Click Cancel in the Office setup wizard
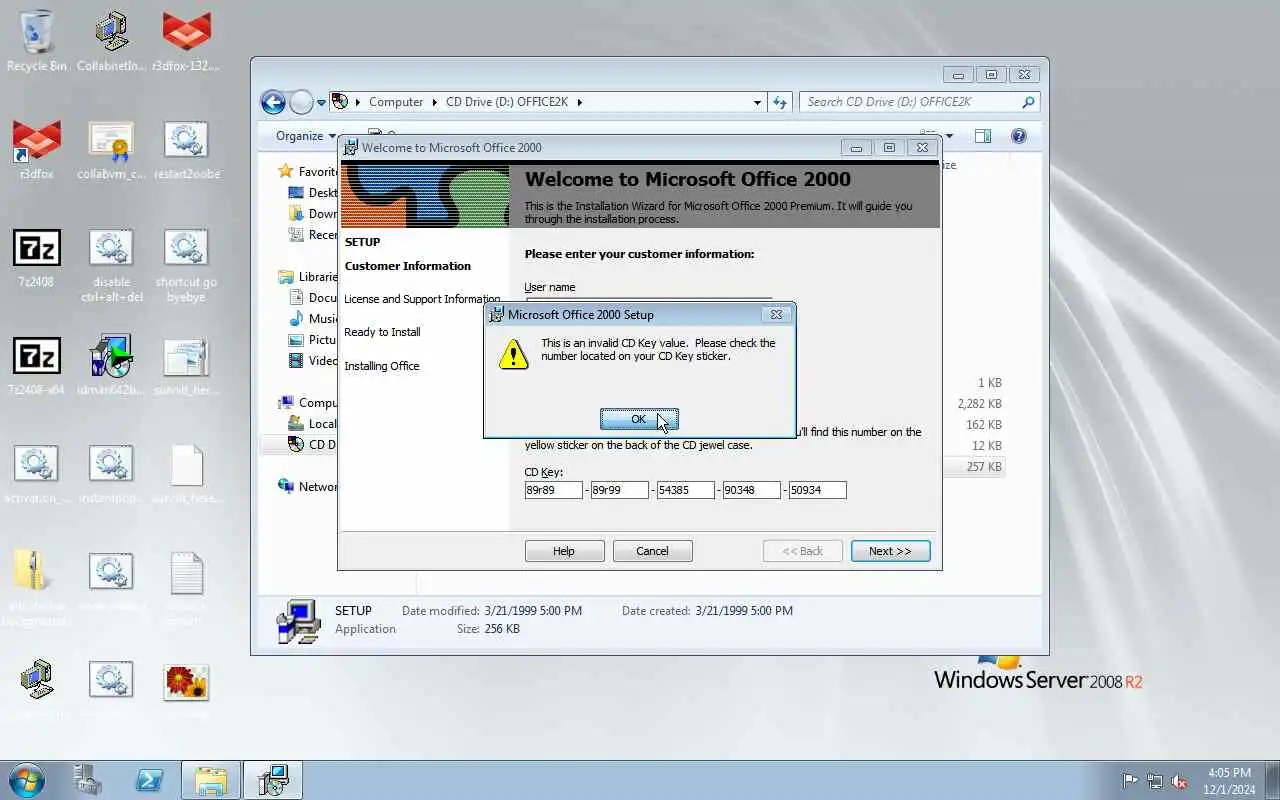This screenshot has height=800, width=1280. (652, 551)
